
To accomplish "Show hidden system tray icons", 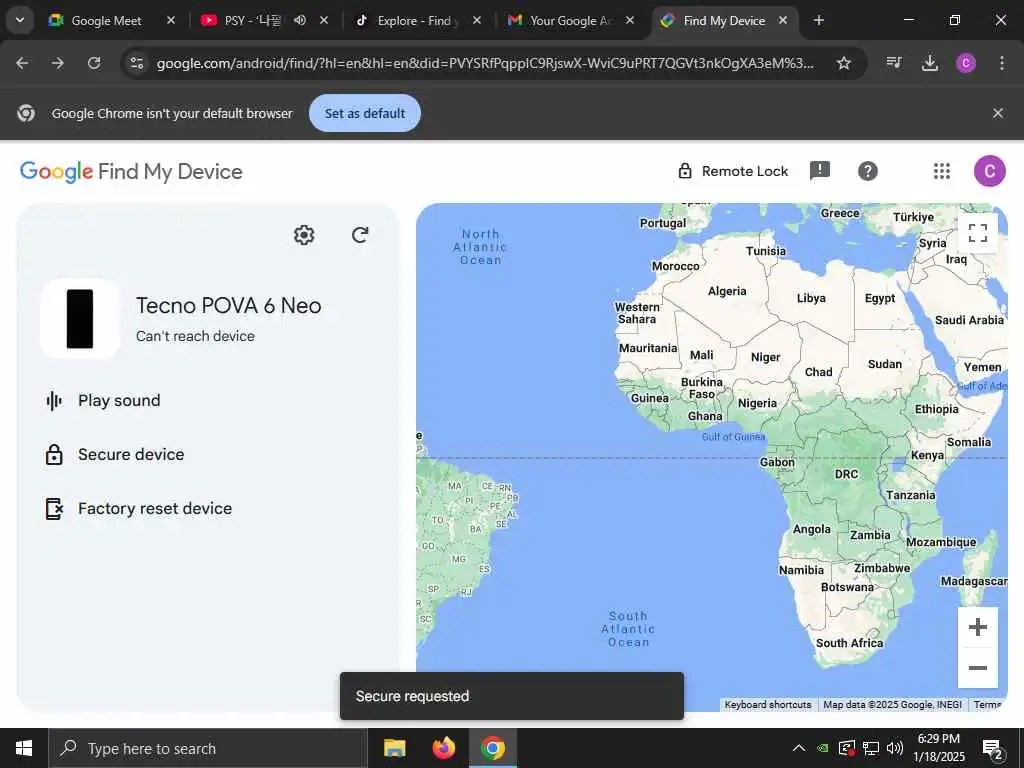I will 799,748.
